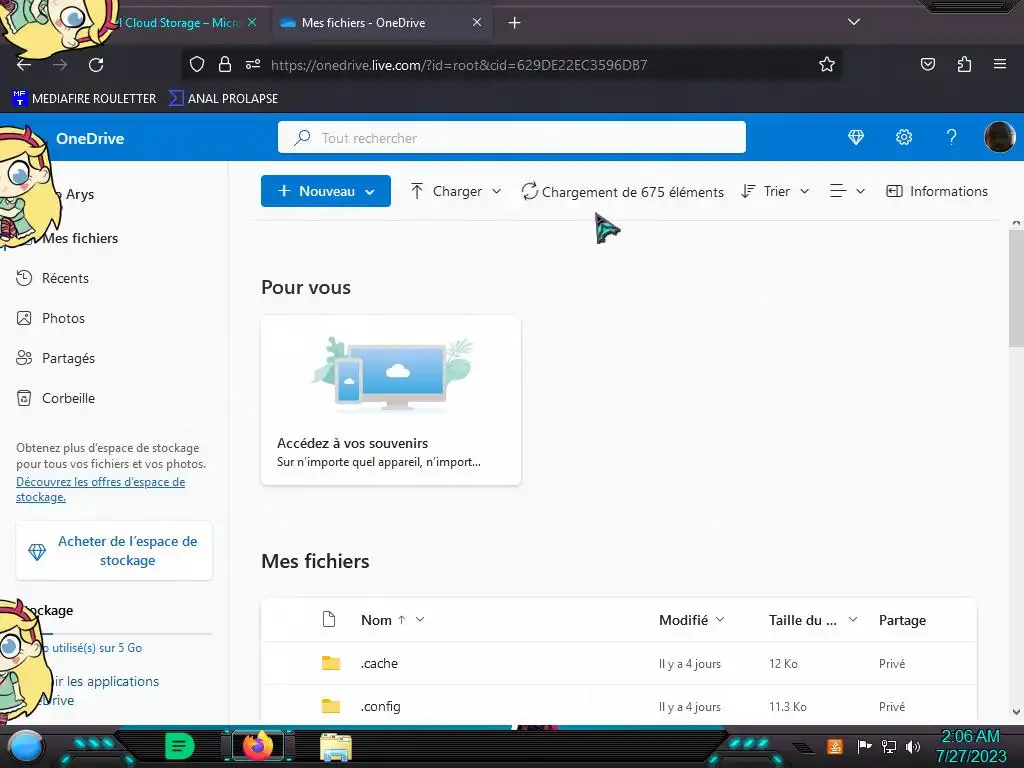
Task: Open a new browser tab
Action: coord(515,23)
